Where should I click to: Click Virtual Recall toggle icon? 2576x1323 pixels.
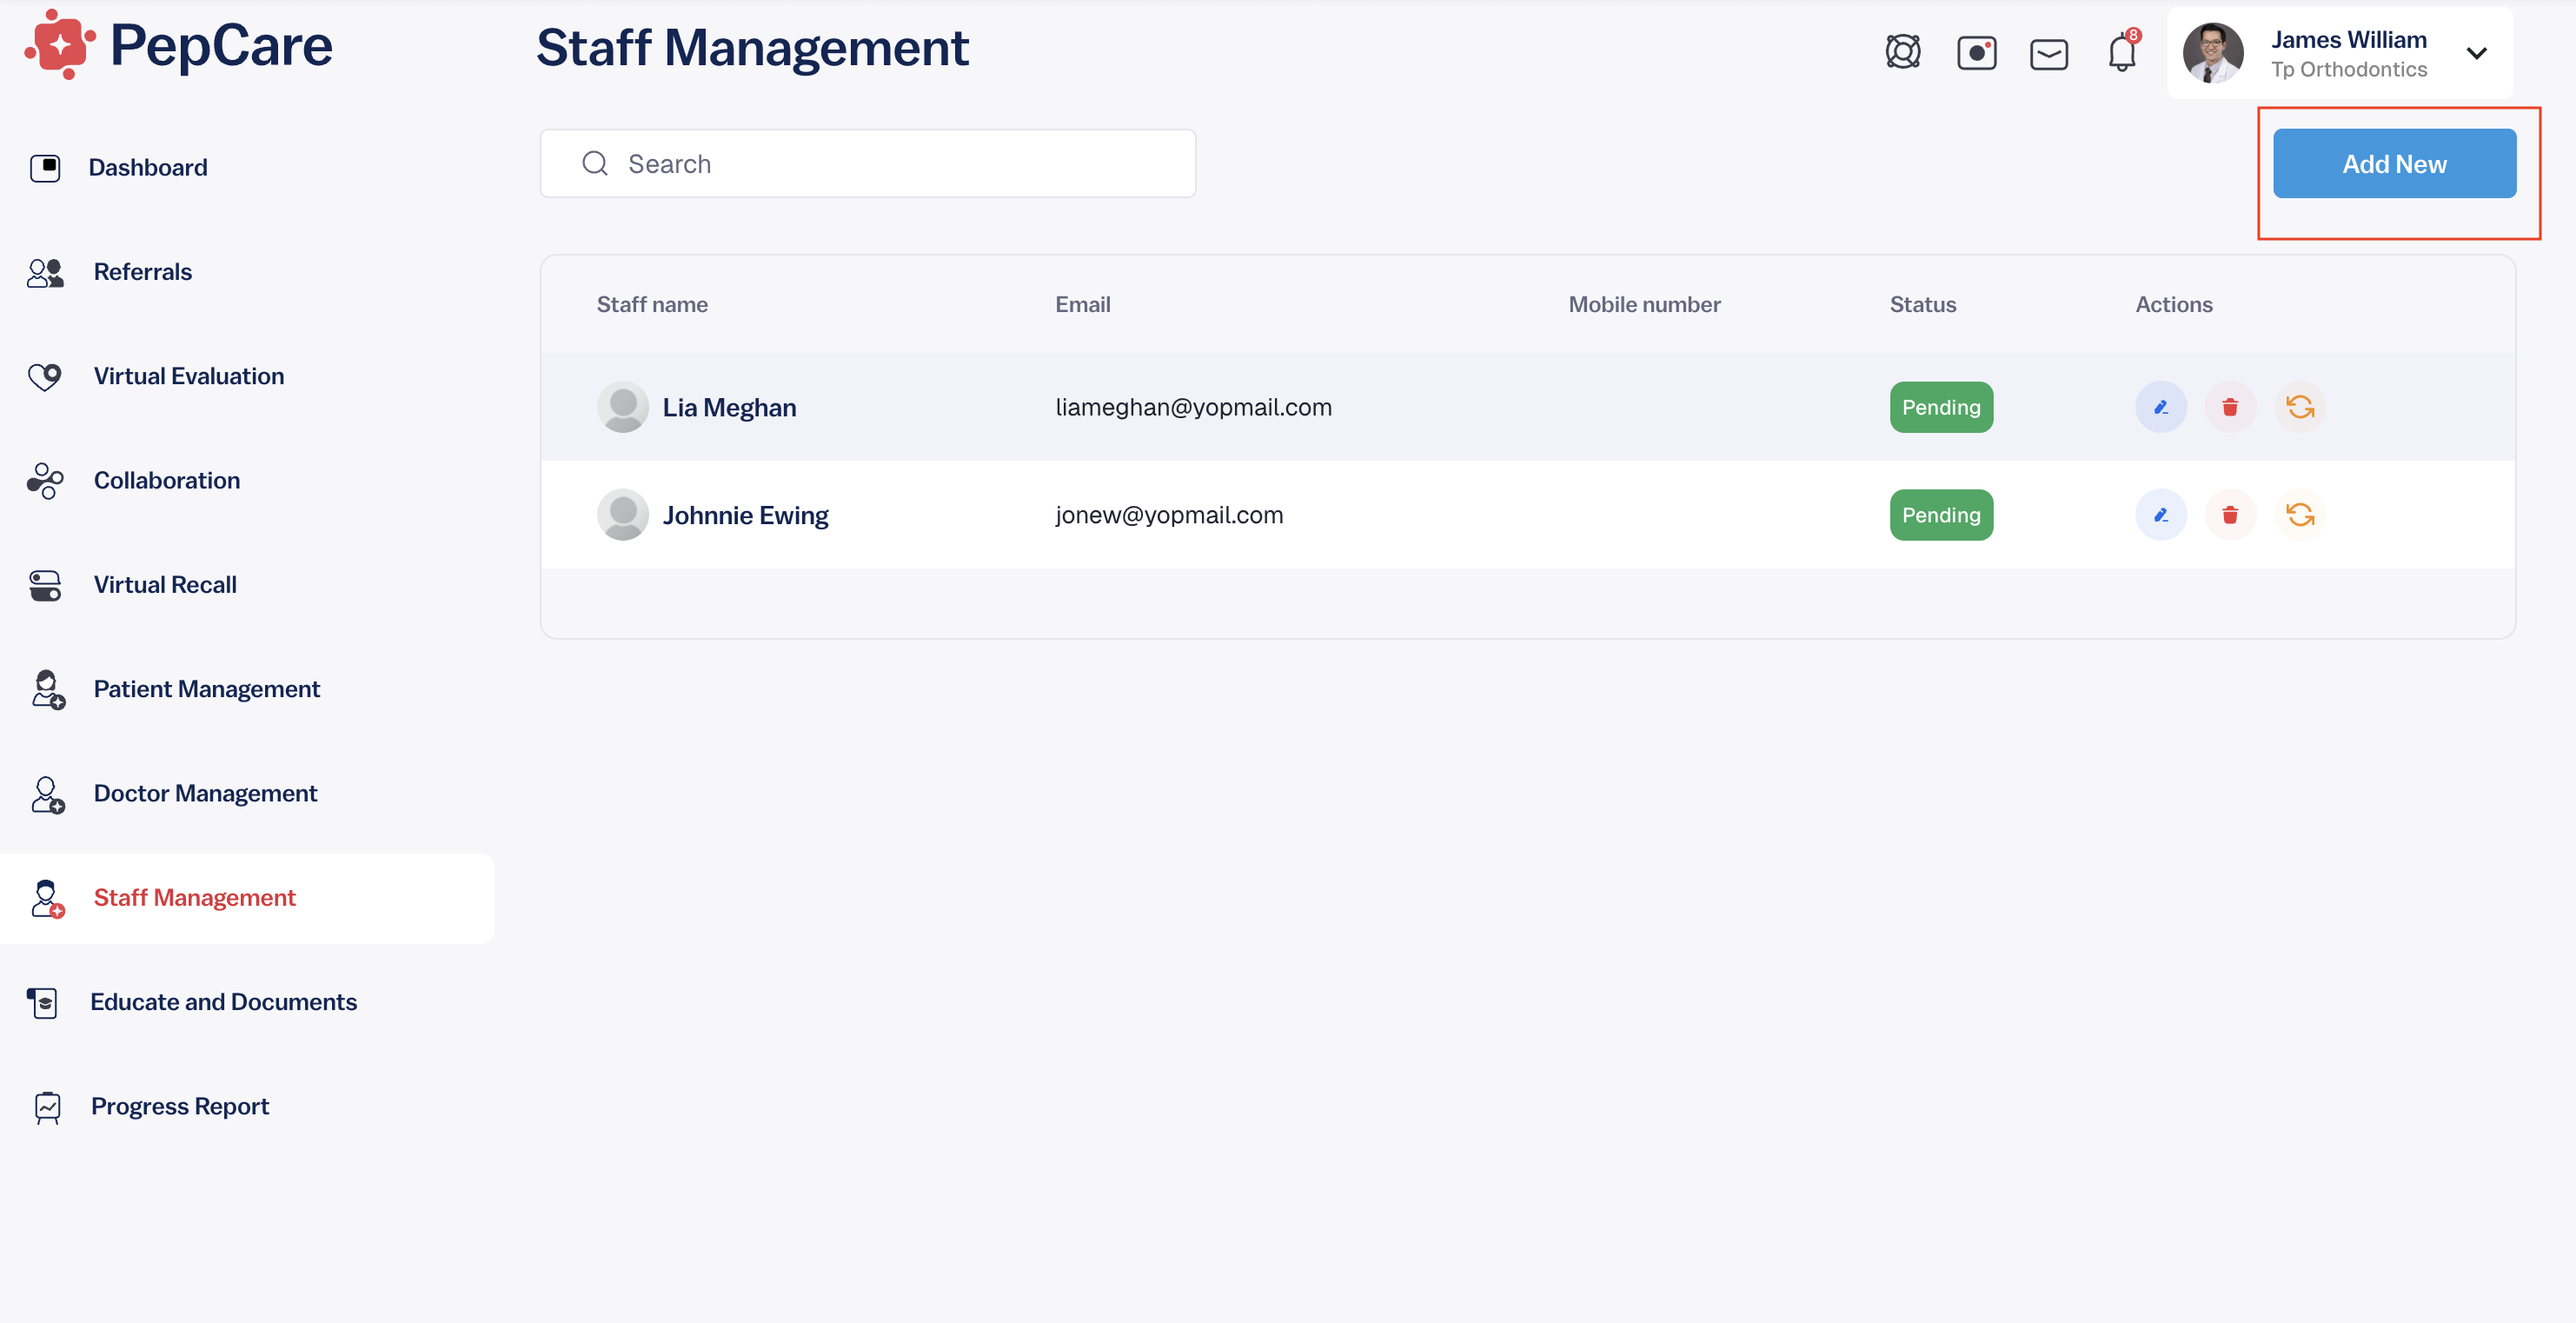45,585
